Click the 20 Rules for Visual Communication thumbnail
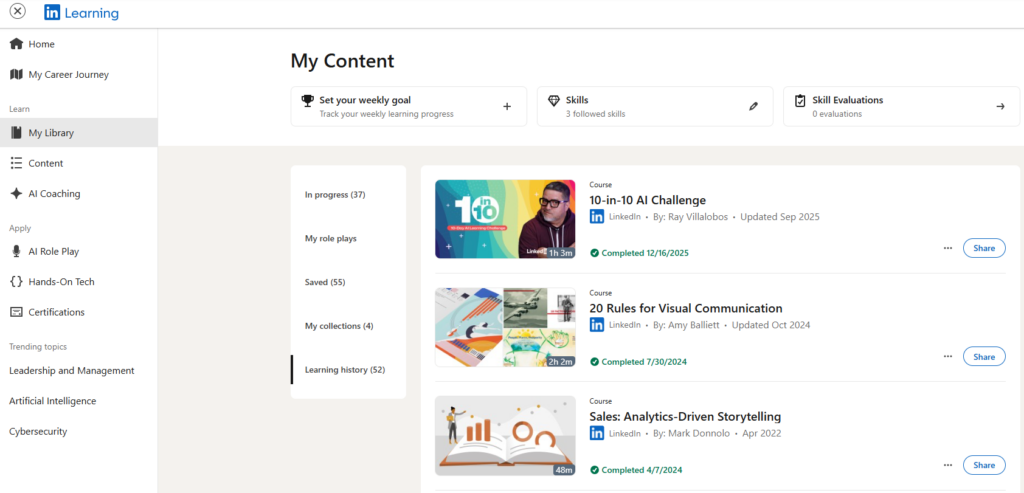 pos(505,328)
